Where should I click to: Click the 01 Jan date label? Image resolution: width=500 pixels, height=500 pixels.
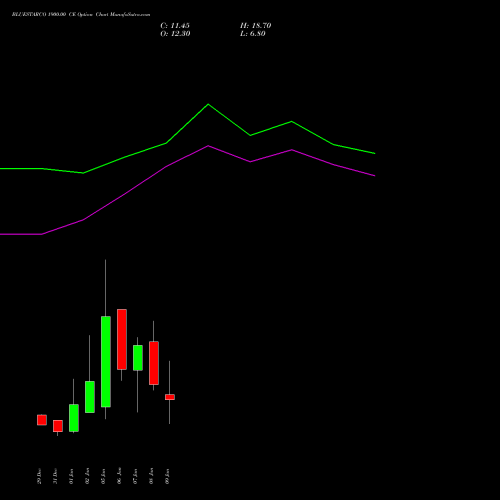(x=71, y=476)
